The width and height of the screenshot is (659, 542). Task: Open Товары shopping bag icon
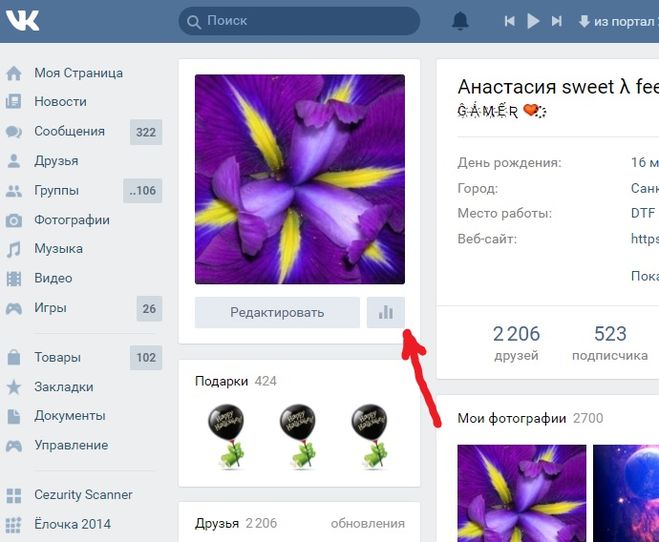pyautogui.click(x=13, y=358)
